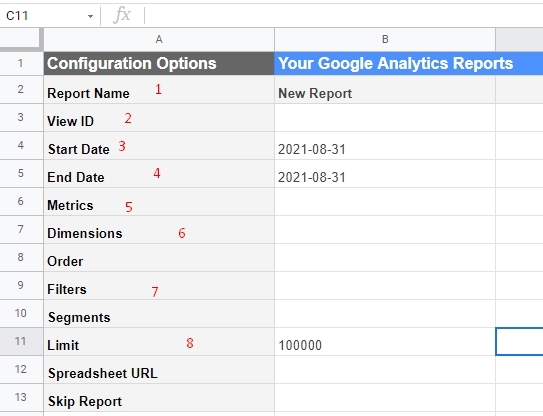
Task: Click the empty Dimensions value cell
Action: [385, 229]
